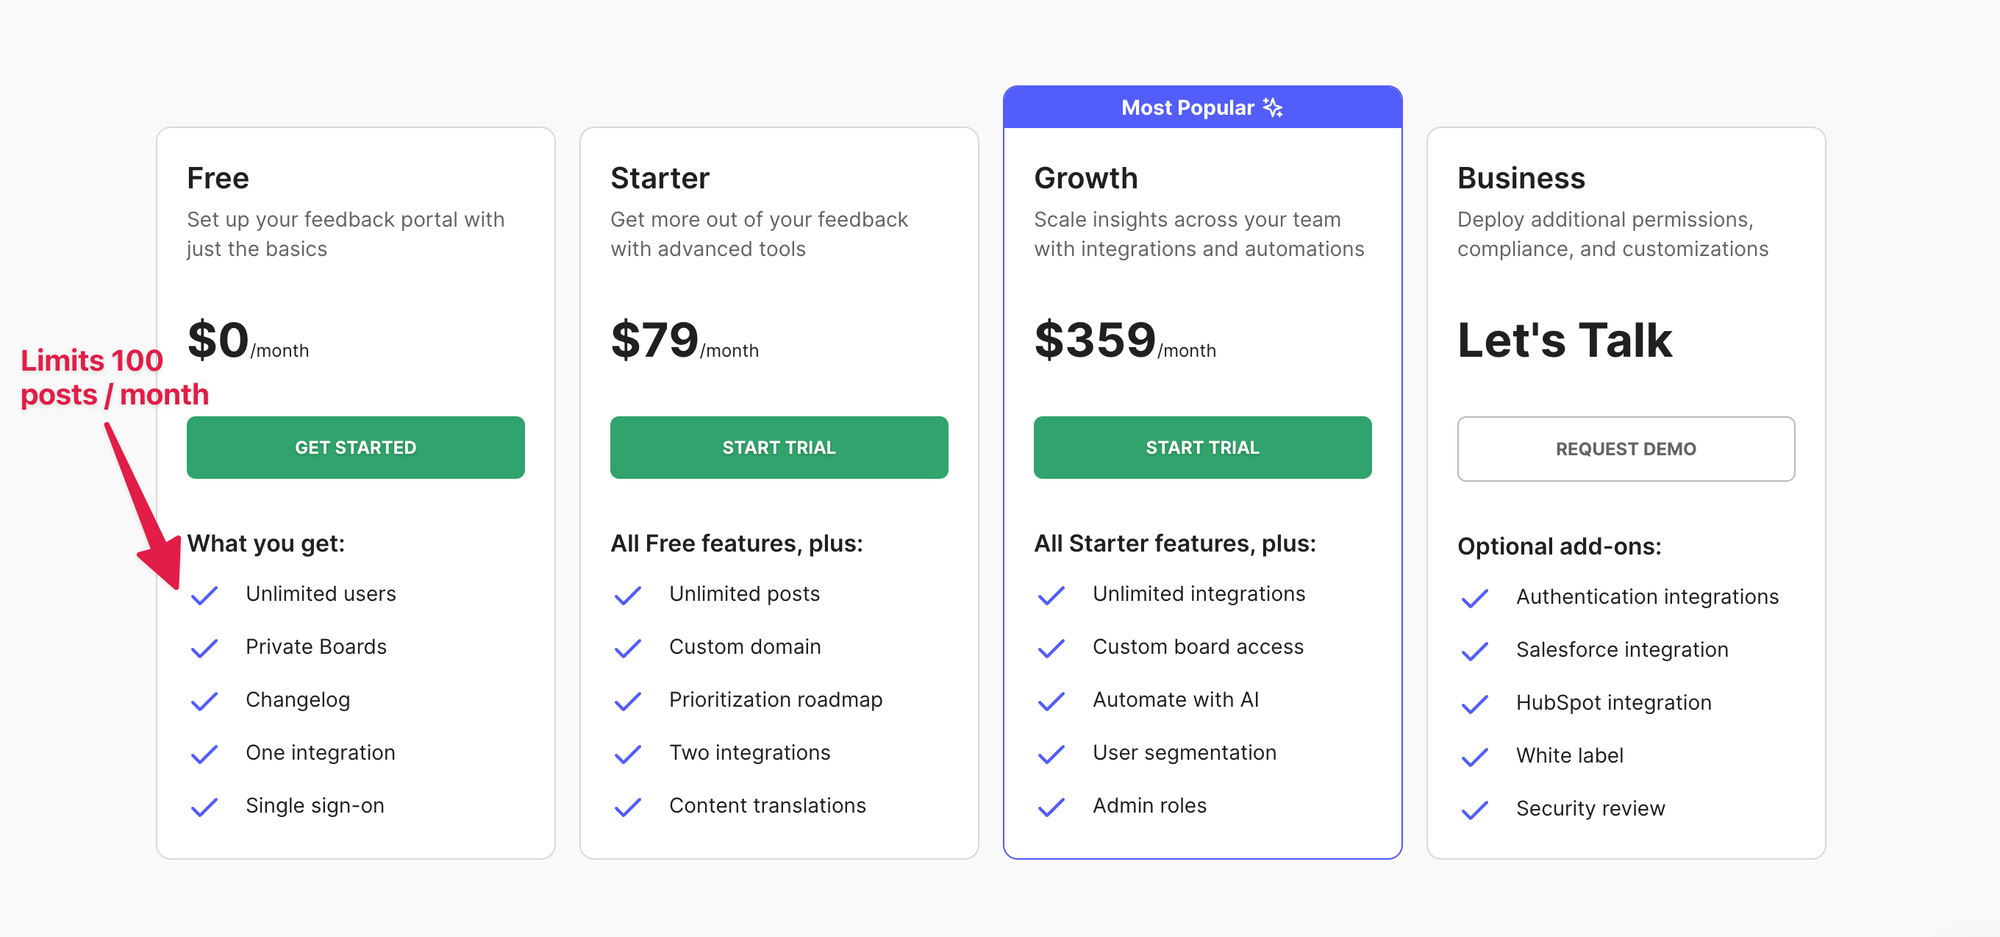Click the checkmark next to Security review

pyautogui.click(x=1475, y=810)
